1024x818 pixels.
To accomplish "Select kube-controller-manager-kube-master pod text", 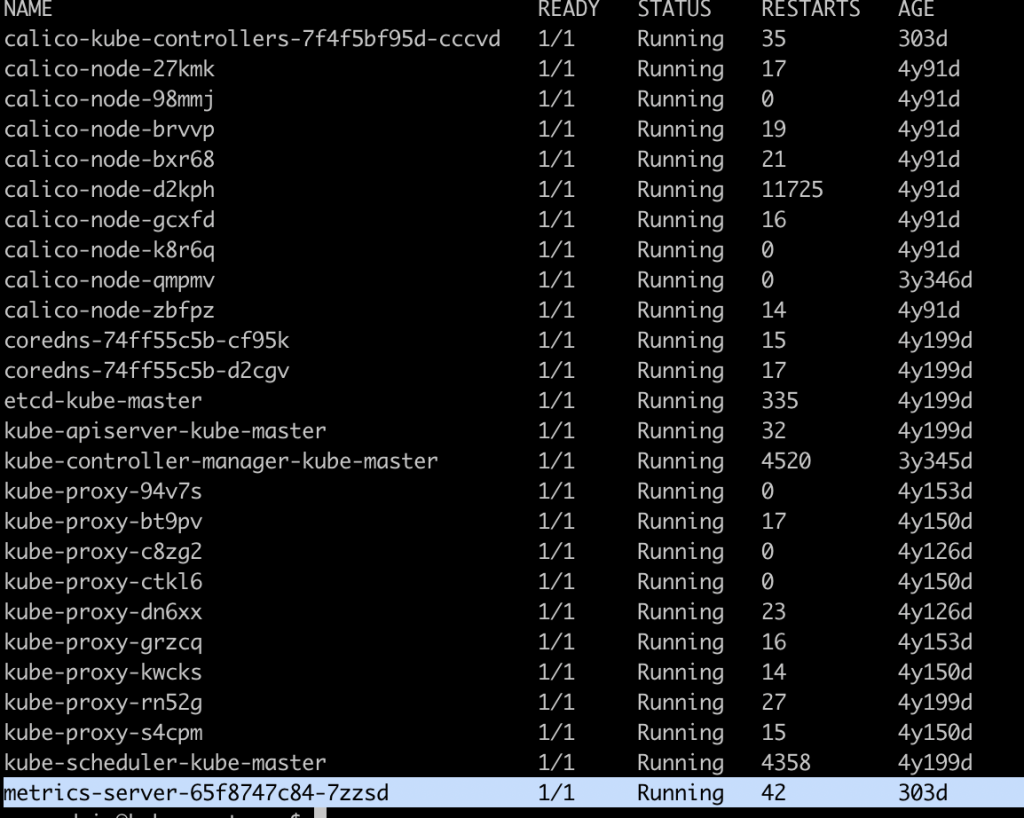I will tap(221, 461).
